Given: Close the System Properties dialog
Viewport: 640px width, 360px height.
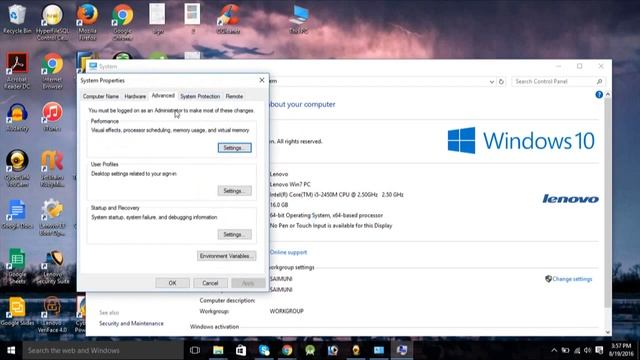Looking at the screenshot, I should [262, 80].
